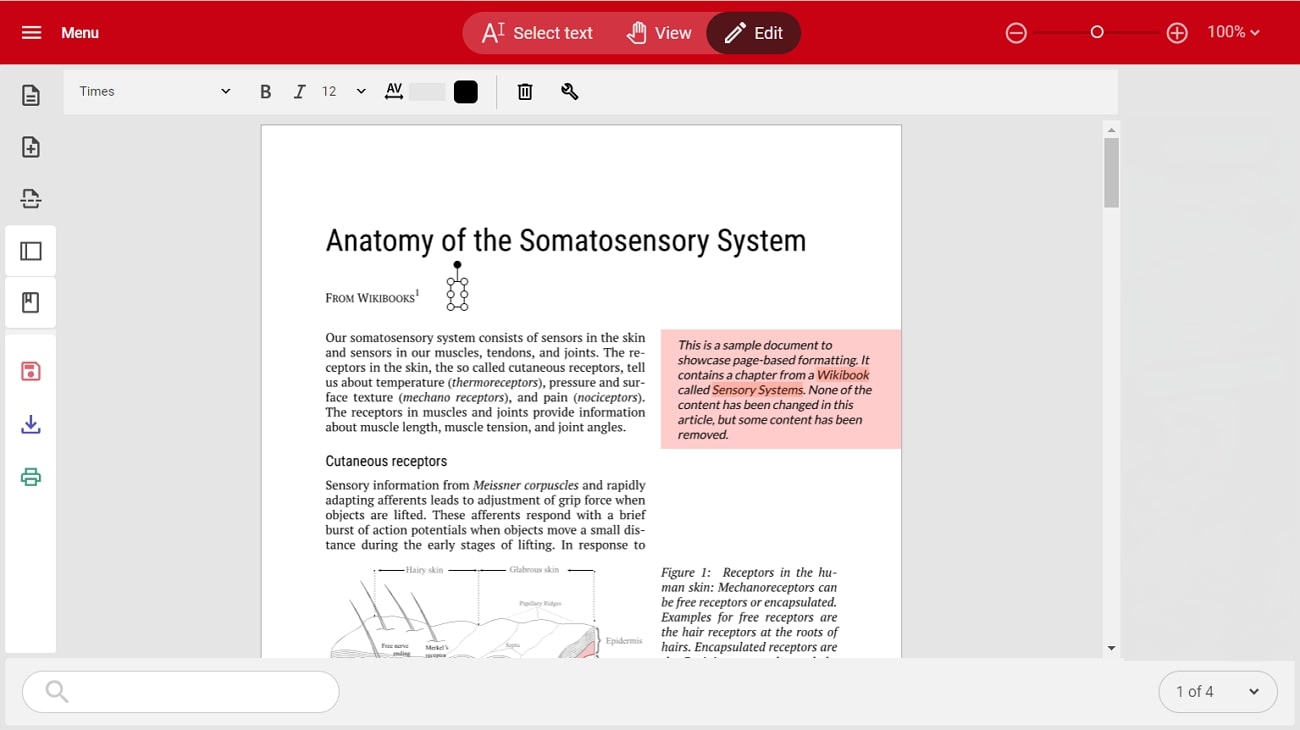This screenshot has width=1300, height=730.
Task: Open the wrench tools icon
Action: click(570, 92)
